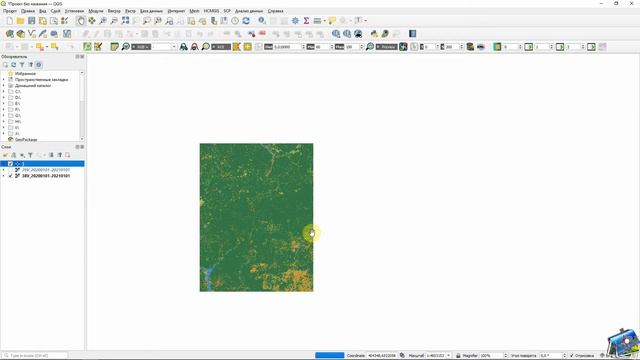The height and width of the screenshot is (360, 640).
Task: Open the map scale dropdown in status bar
Action: tap(449, 356)
